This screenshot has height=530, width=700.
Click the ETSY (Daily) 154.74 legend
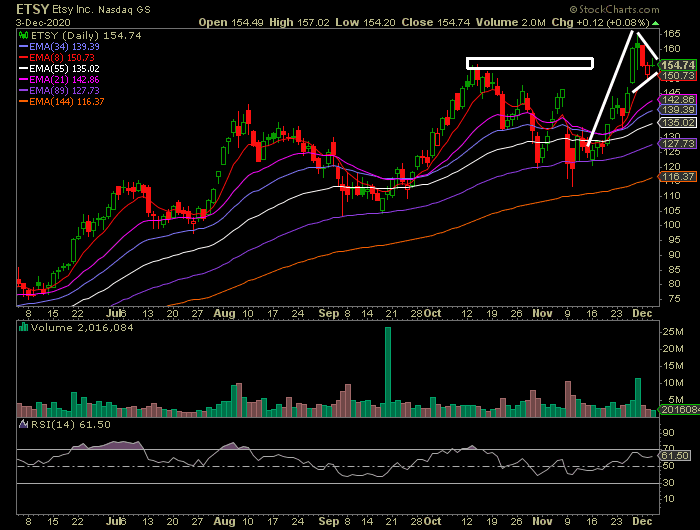click(85, 36)
